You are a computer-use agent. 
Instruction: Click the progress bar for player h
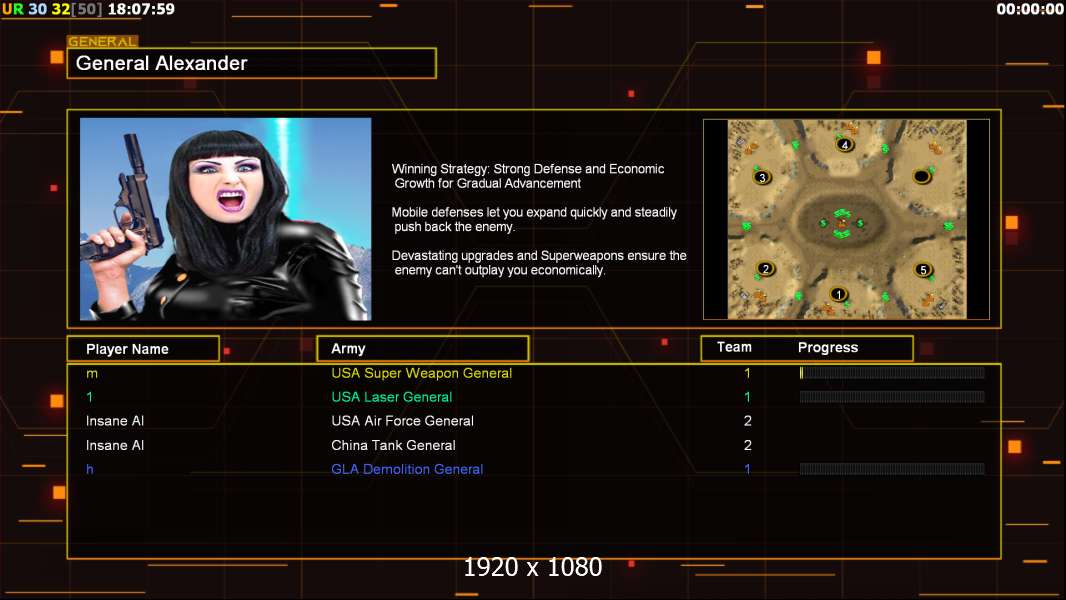click(x=892, y=469)
